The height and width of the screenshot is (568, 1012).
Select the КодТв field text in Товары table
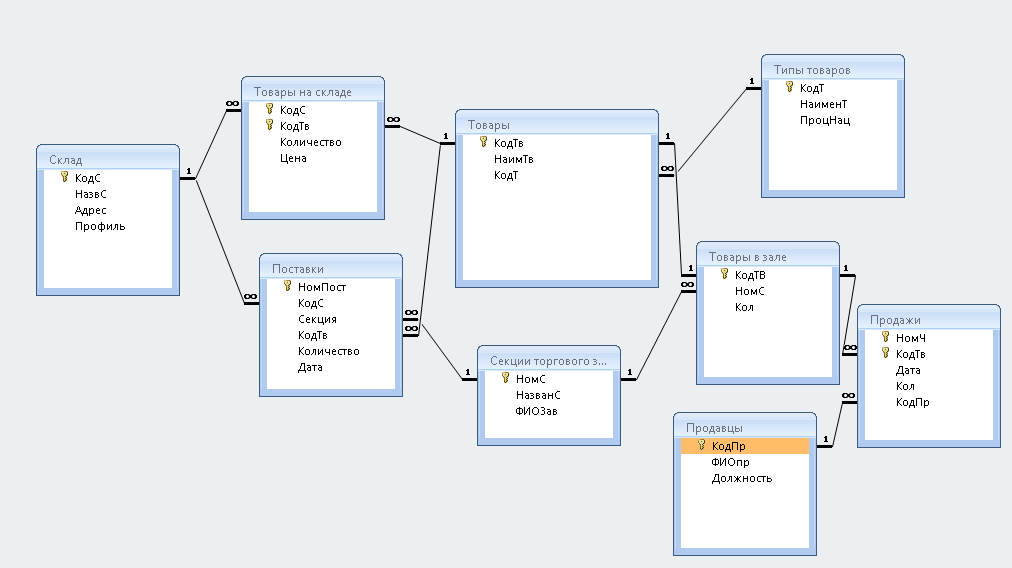[509, 143]
